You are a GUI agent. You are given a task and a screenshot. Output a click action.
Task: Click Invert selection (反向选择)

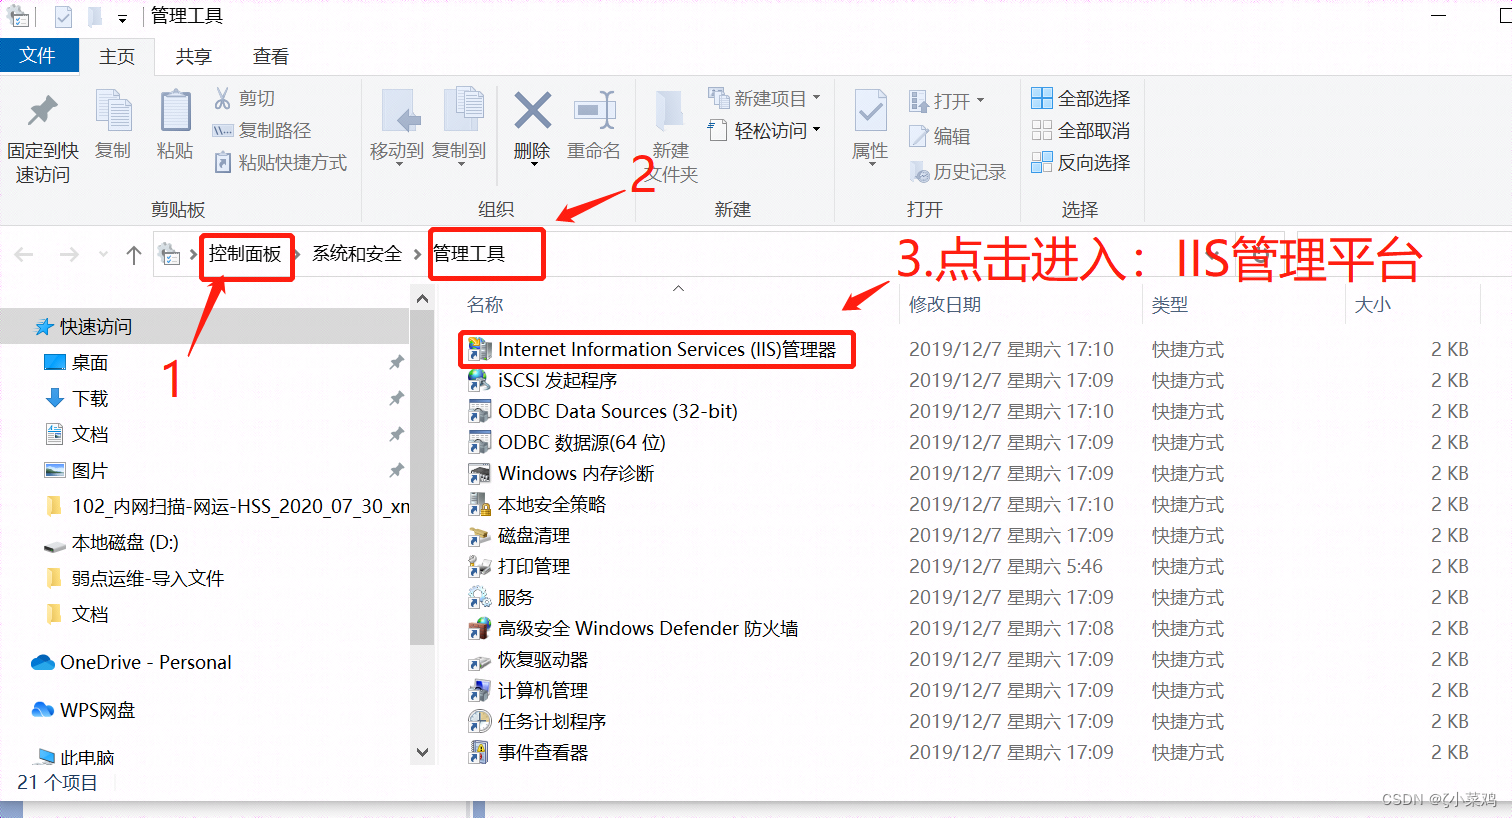1081,162
